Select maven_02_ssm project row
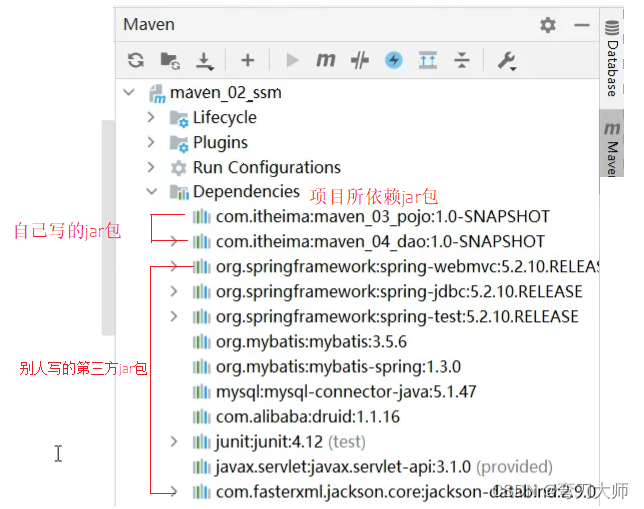 click(x=226, y=93)
